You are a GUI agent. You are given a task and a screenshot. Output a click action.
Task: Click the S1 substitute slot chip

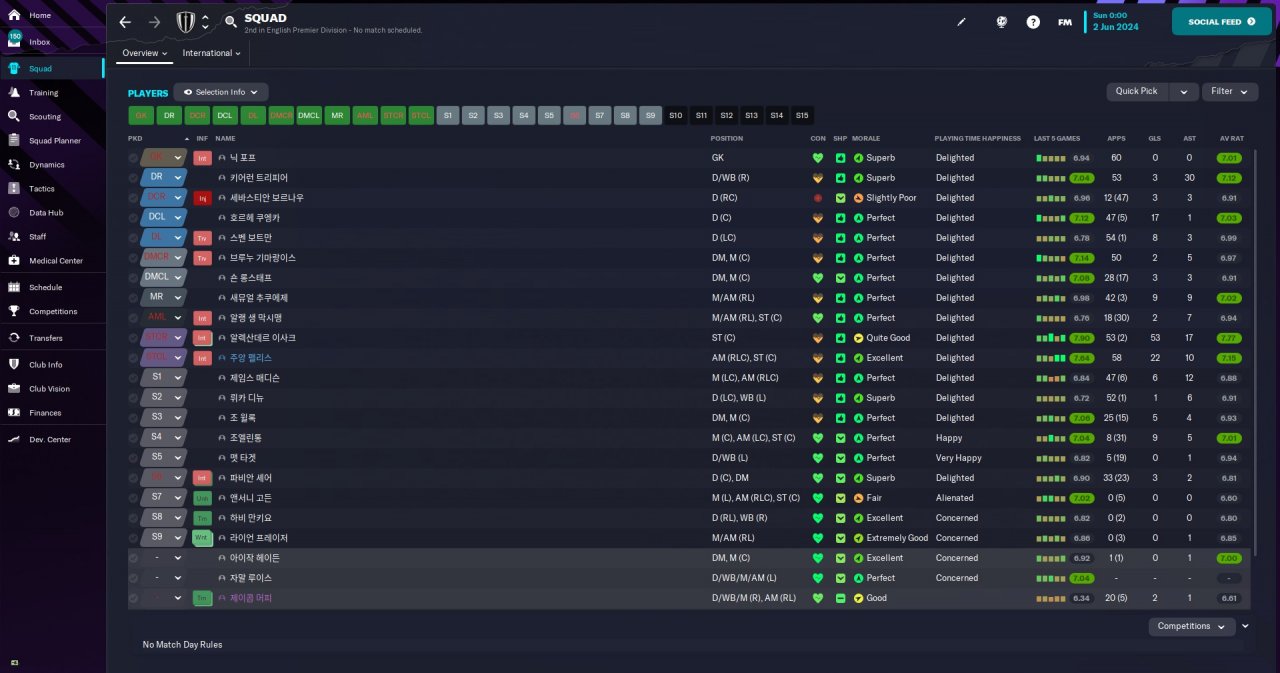tap(448, 115)
